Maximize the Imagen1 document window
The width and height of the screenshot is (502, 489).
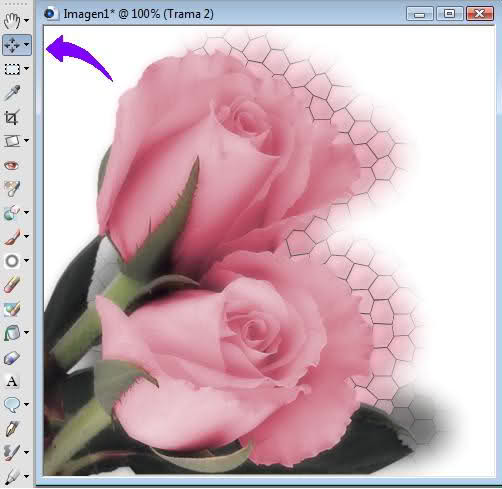[449, 14]
